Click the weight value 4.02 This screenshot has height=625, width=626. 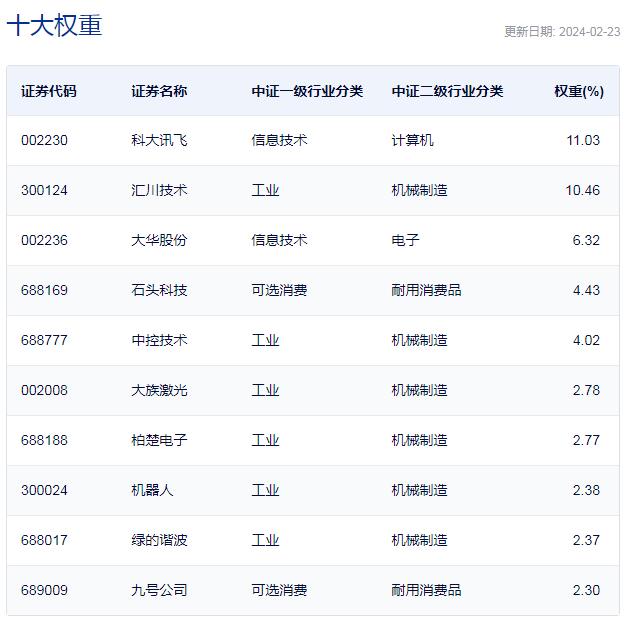[586, 340]
